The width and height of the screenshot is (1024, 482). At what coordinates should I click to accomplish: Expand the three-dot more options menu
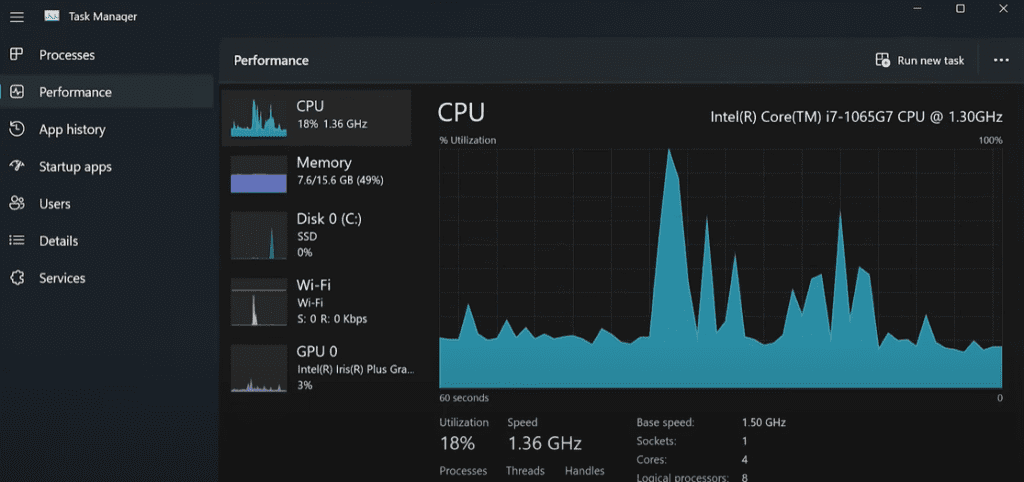click(x=1001, y=60)
